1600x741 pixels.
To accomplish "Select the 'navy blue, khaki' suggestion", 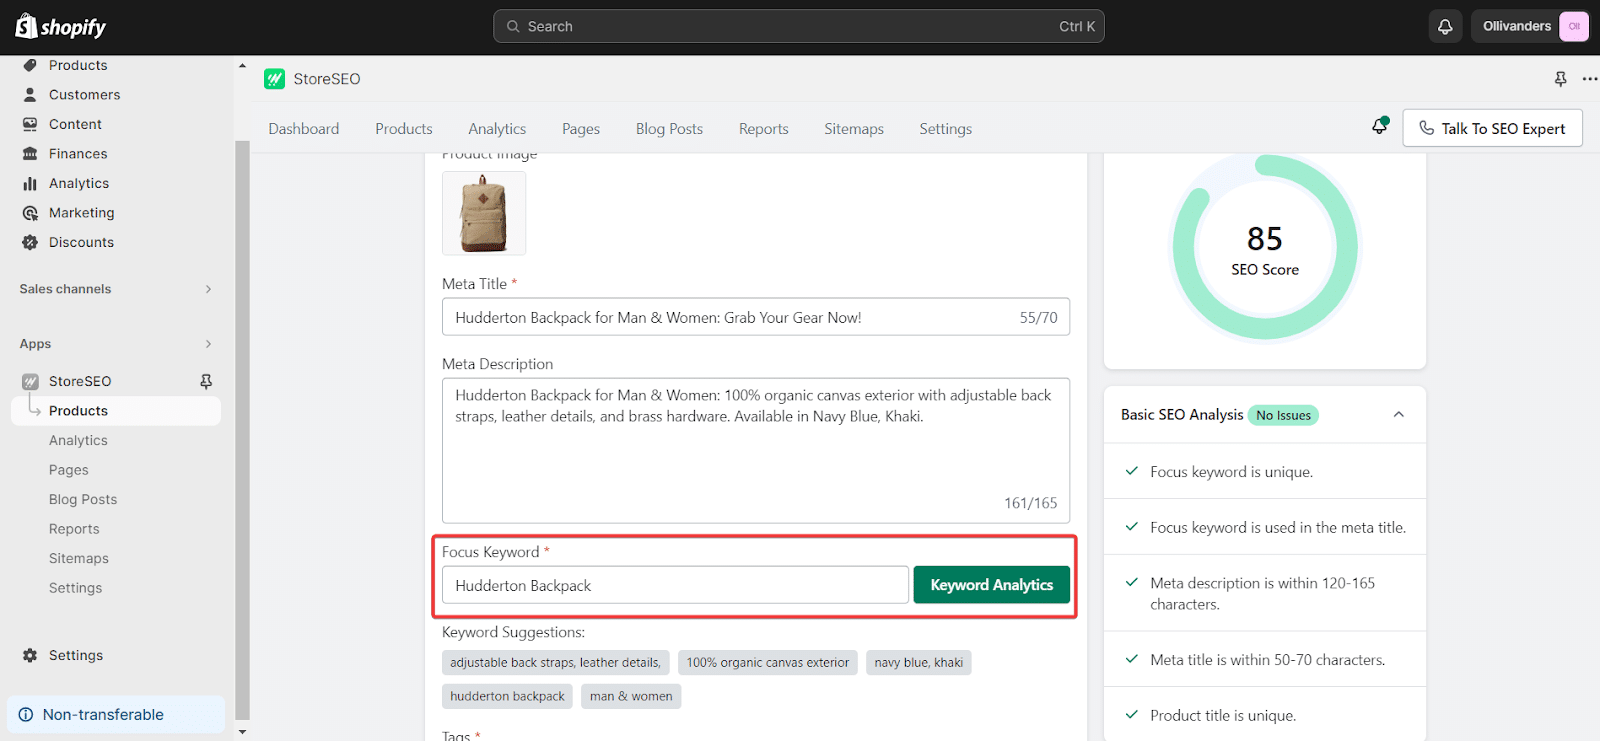I will pos(919,662).
